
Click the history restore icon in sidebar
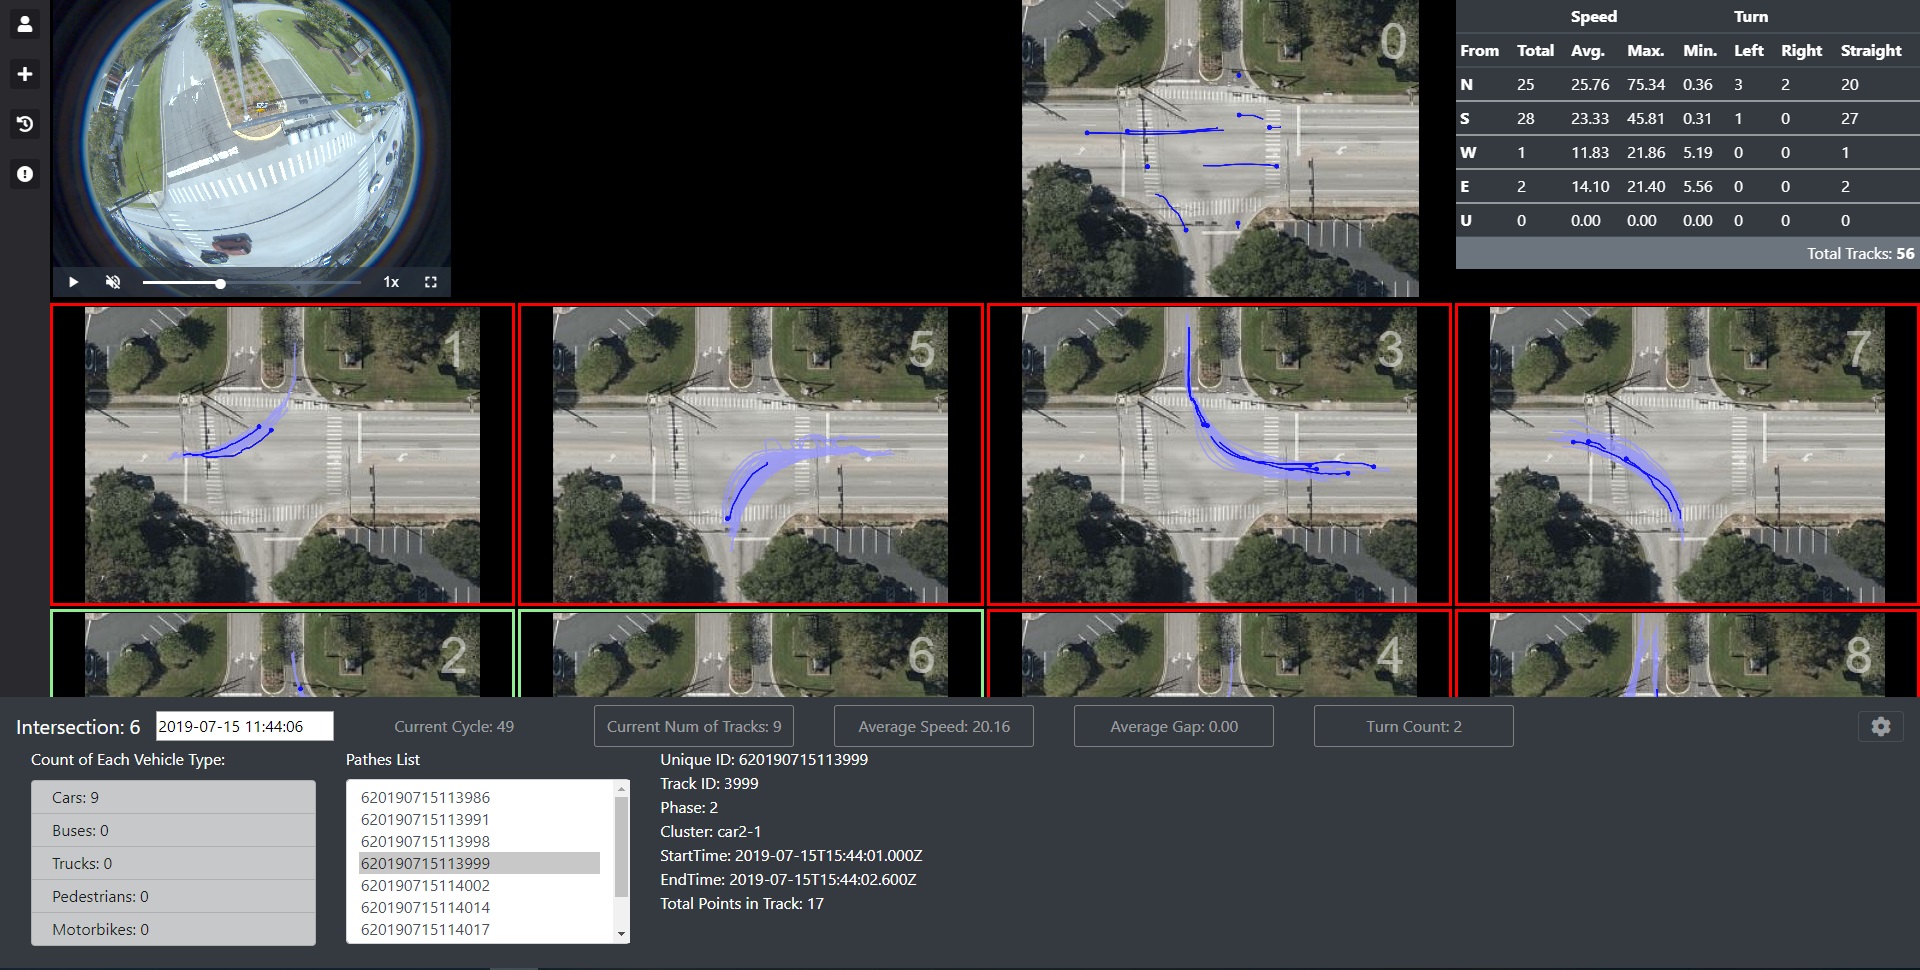(25, 124)
